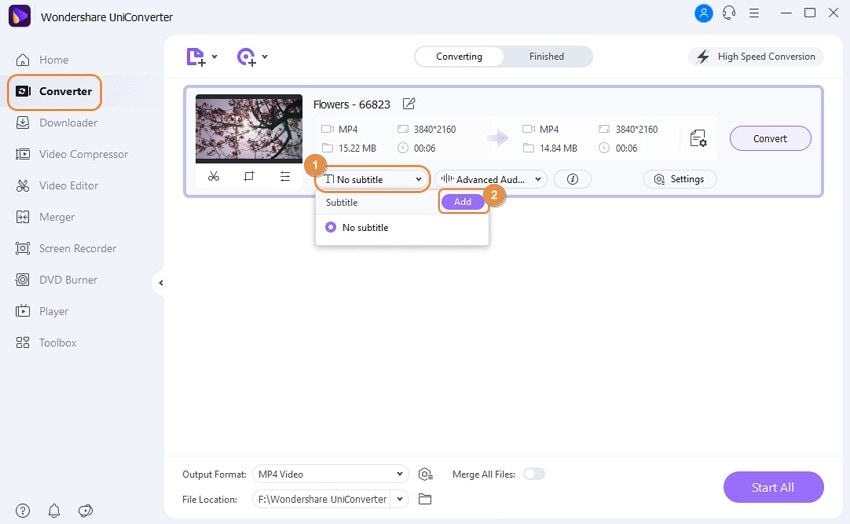The image size is (850, 524).
Task: Open the No subtitle dropdown
Action: (372, 179)
